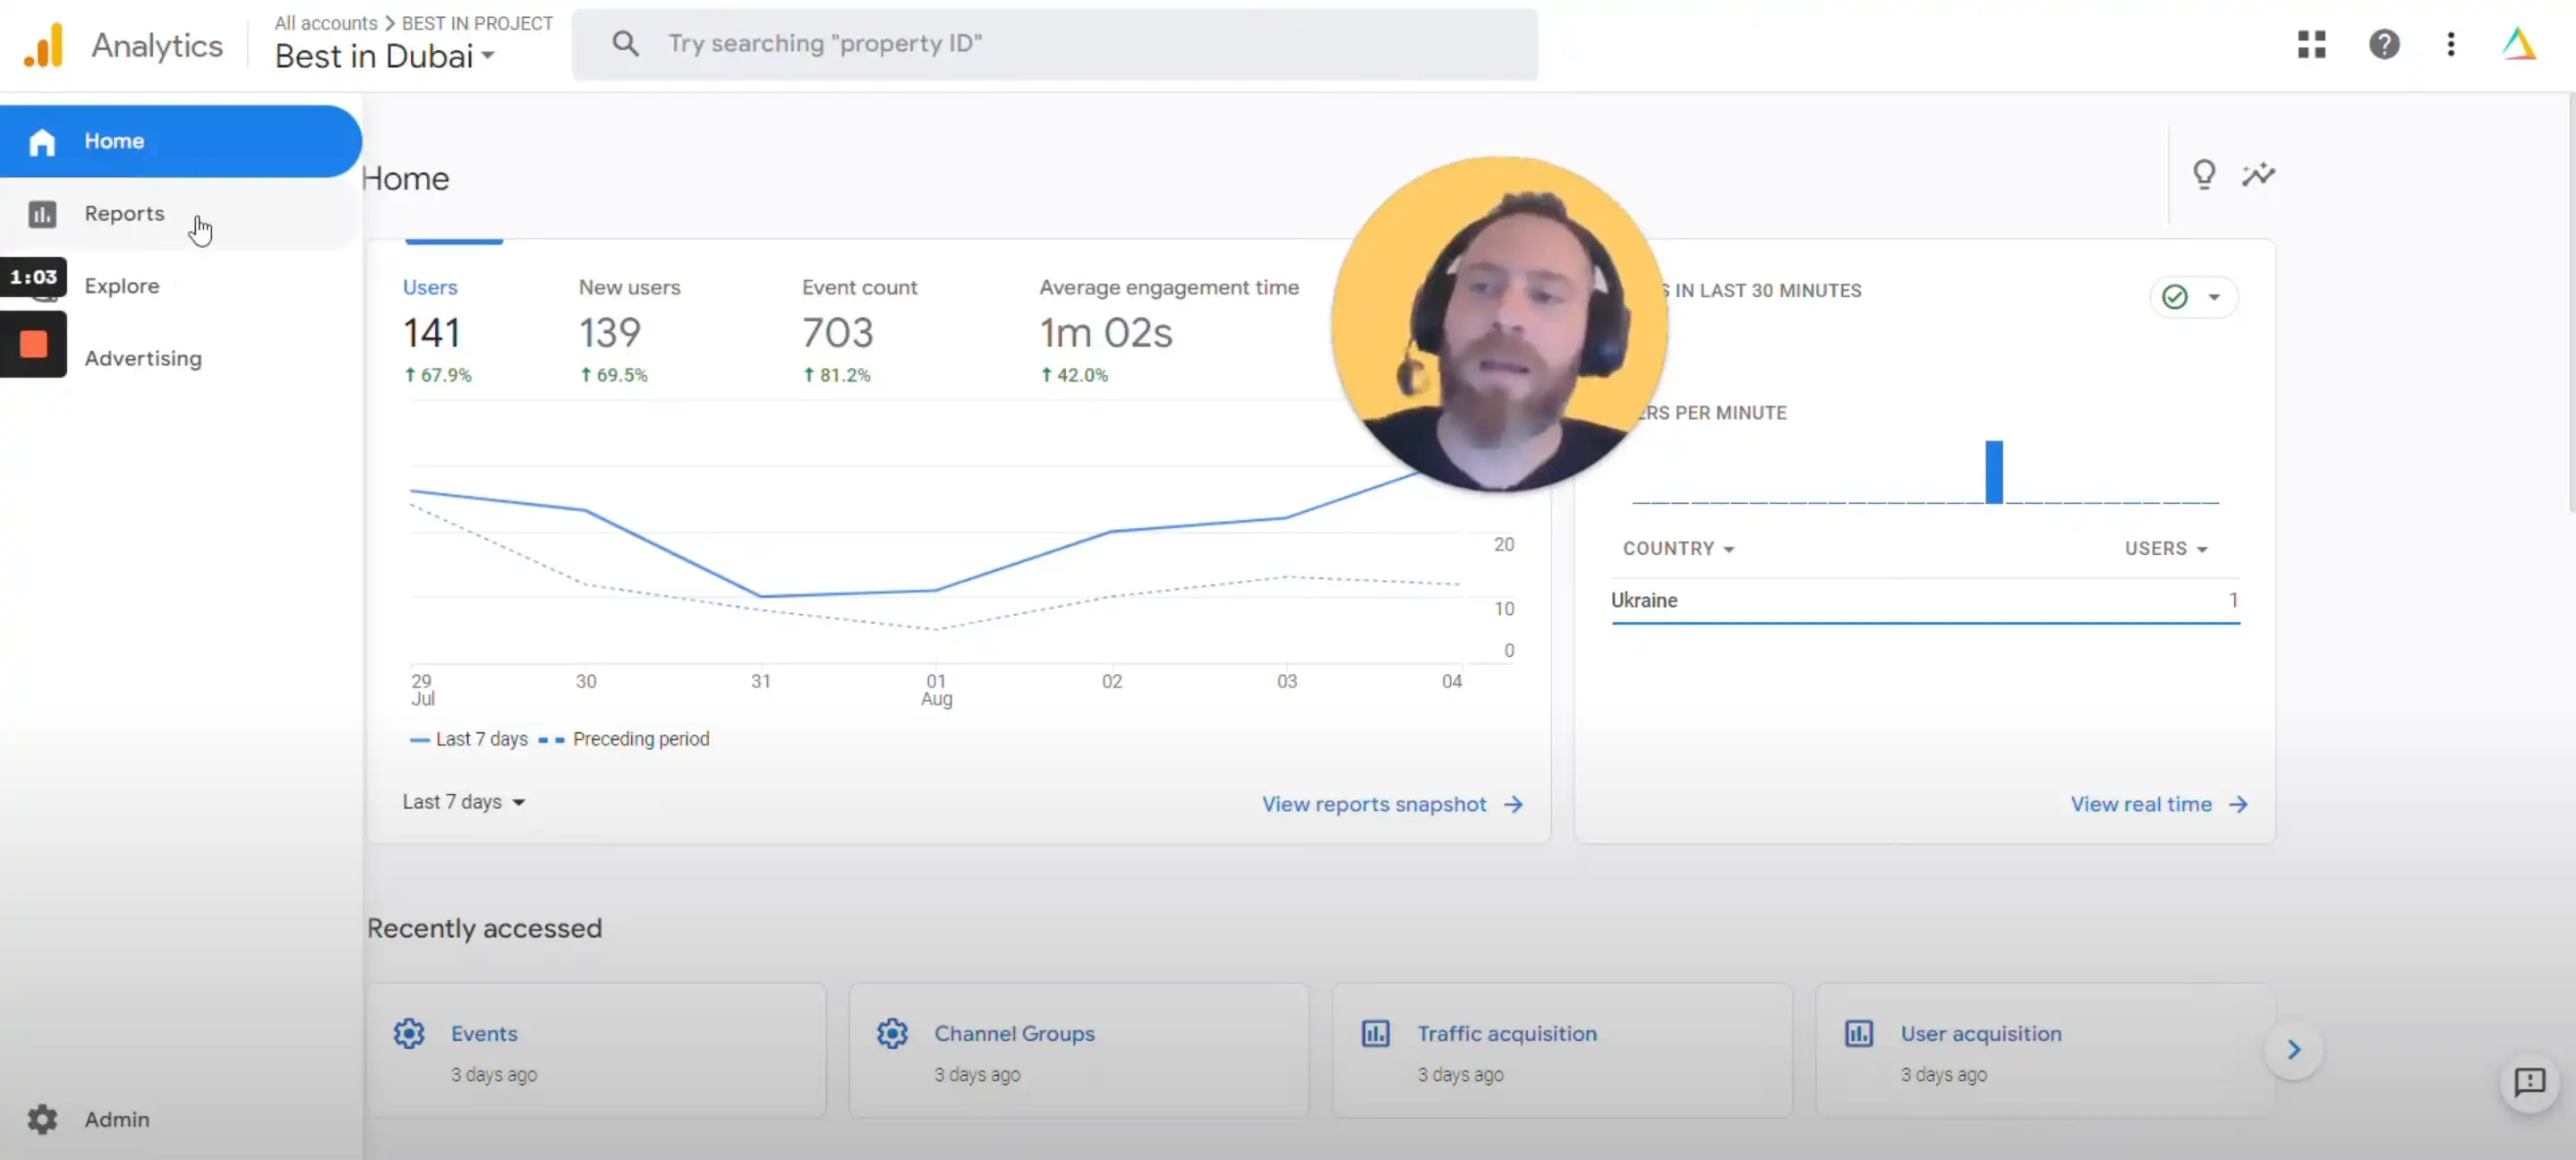Click the Traffic acquisition report icon
This screenshot has width=2576, height=1160.
(x=1376, y=1033)
